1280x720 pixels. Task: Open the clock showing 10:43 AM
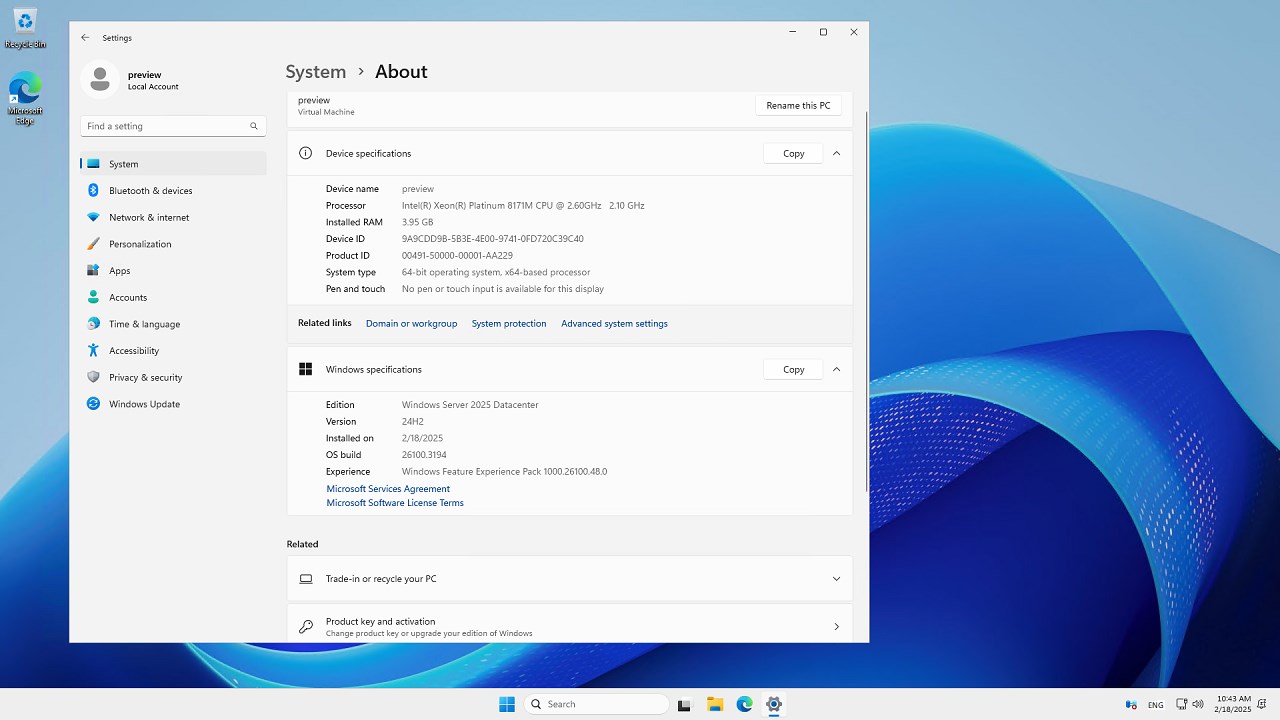pos(1233,704)
